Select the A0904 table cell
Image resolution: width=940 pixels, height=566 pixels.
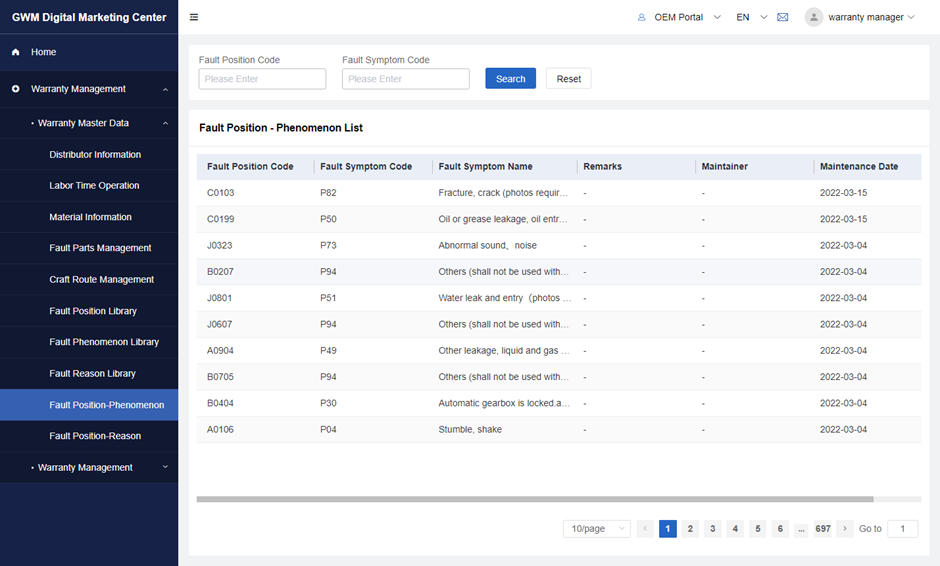pos(220,351)
